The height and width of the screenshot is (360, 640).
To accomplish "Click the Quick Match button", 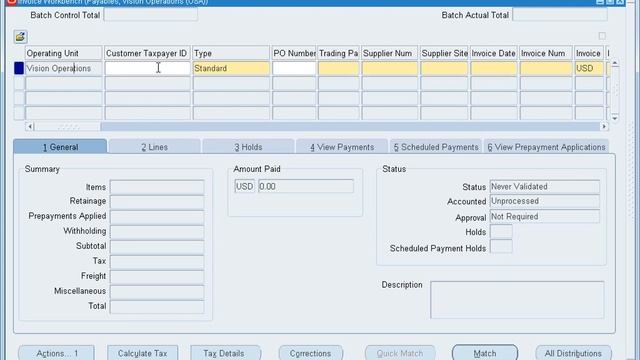I will 400,353.
